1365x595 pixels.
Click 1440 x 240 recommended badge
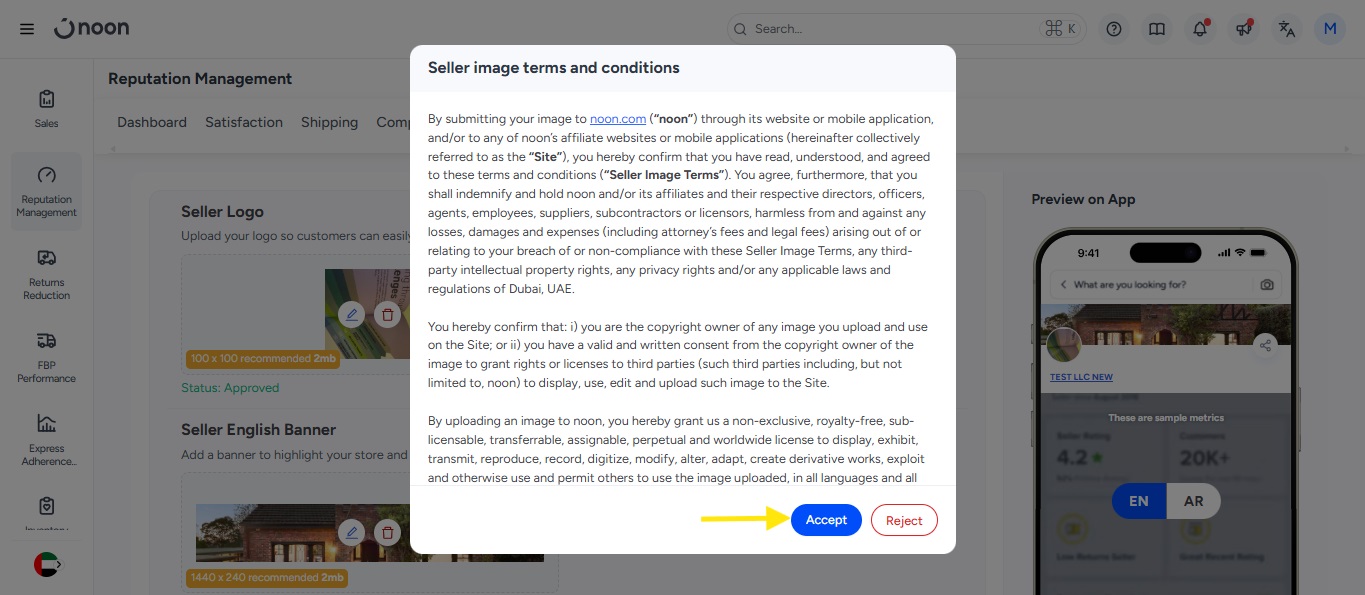tap(267, 577)
